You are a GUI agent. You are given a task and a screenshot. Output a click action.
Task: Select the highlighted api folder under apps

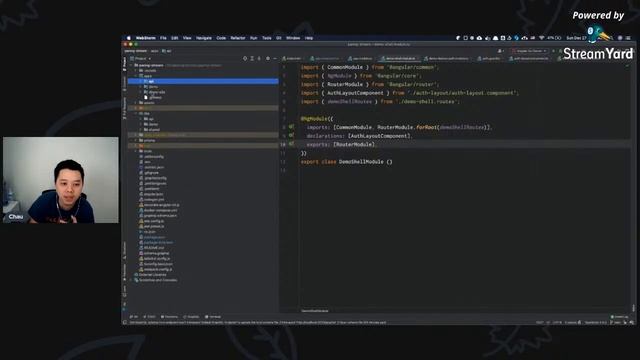(203, 81)
